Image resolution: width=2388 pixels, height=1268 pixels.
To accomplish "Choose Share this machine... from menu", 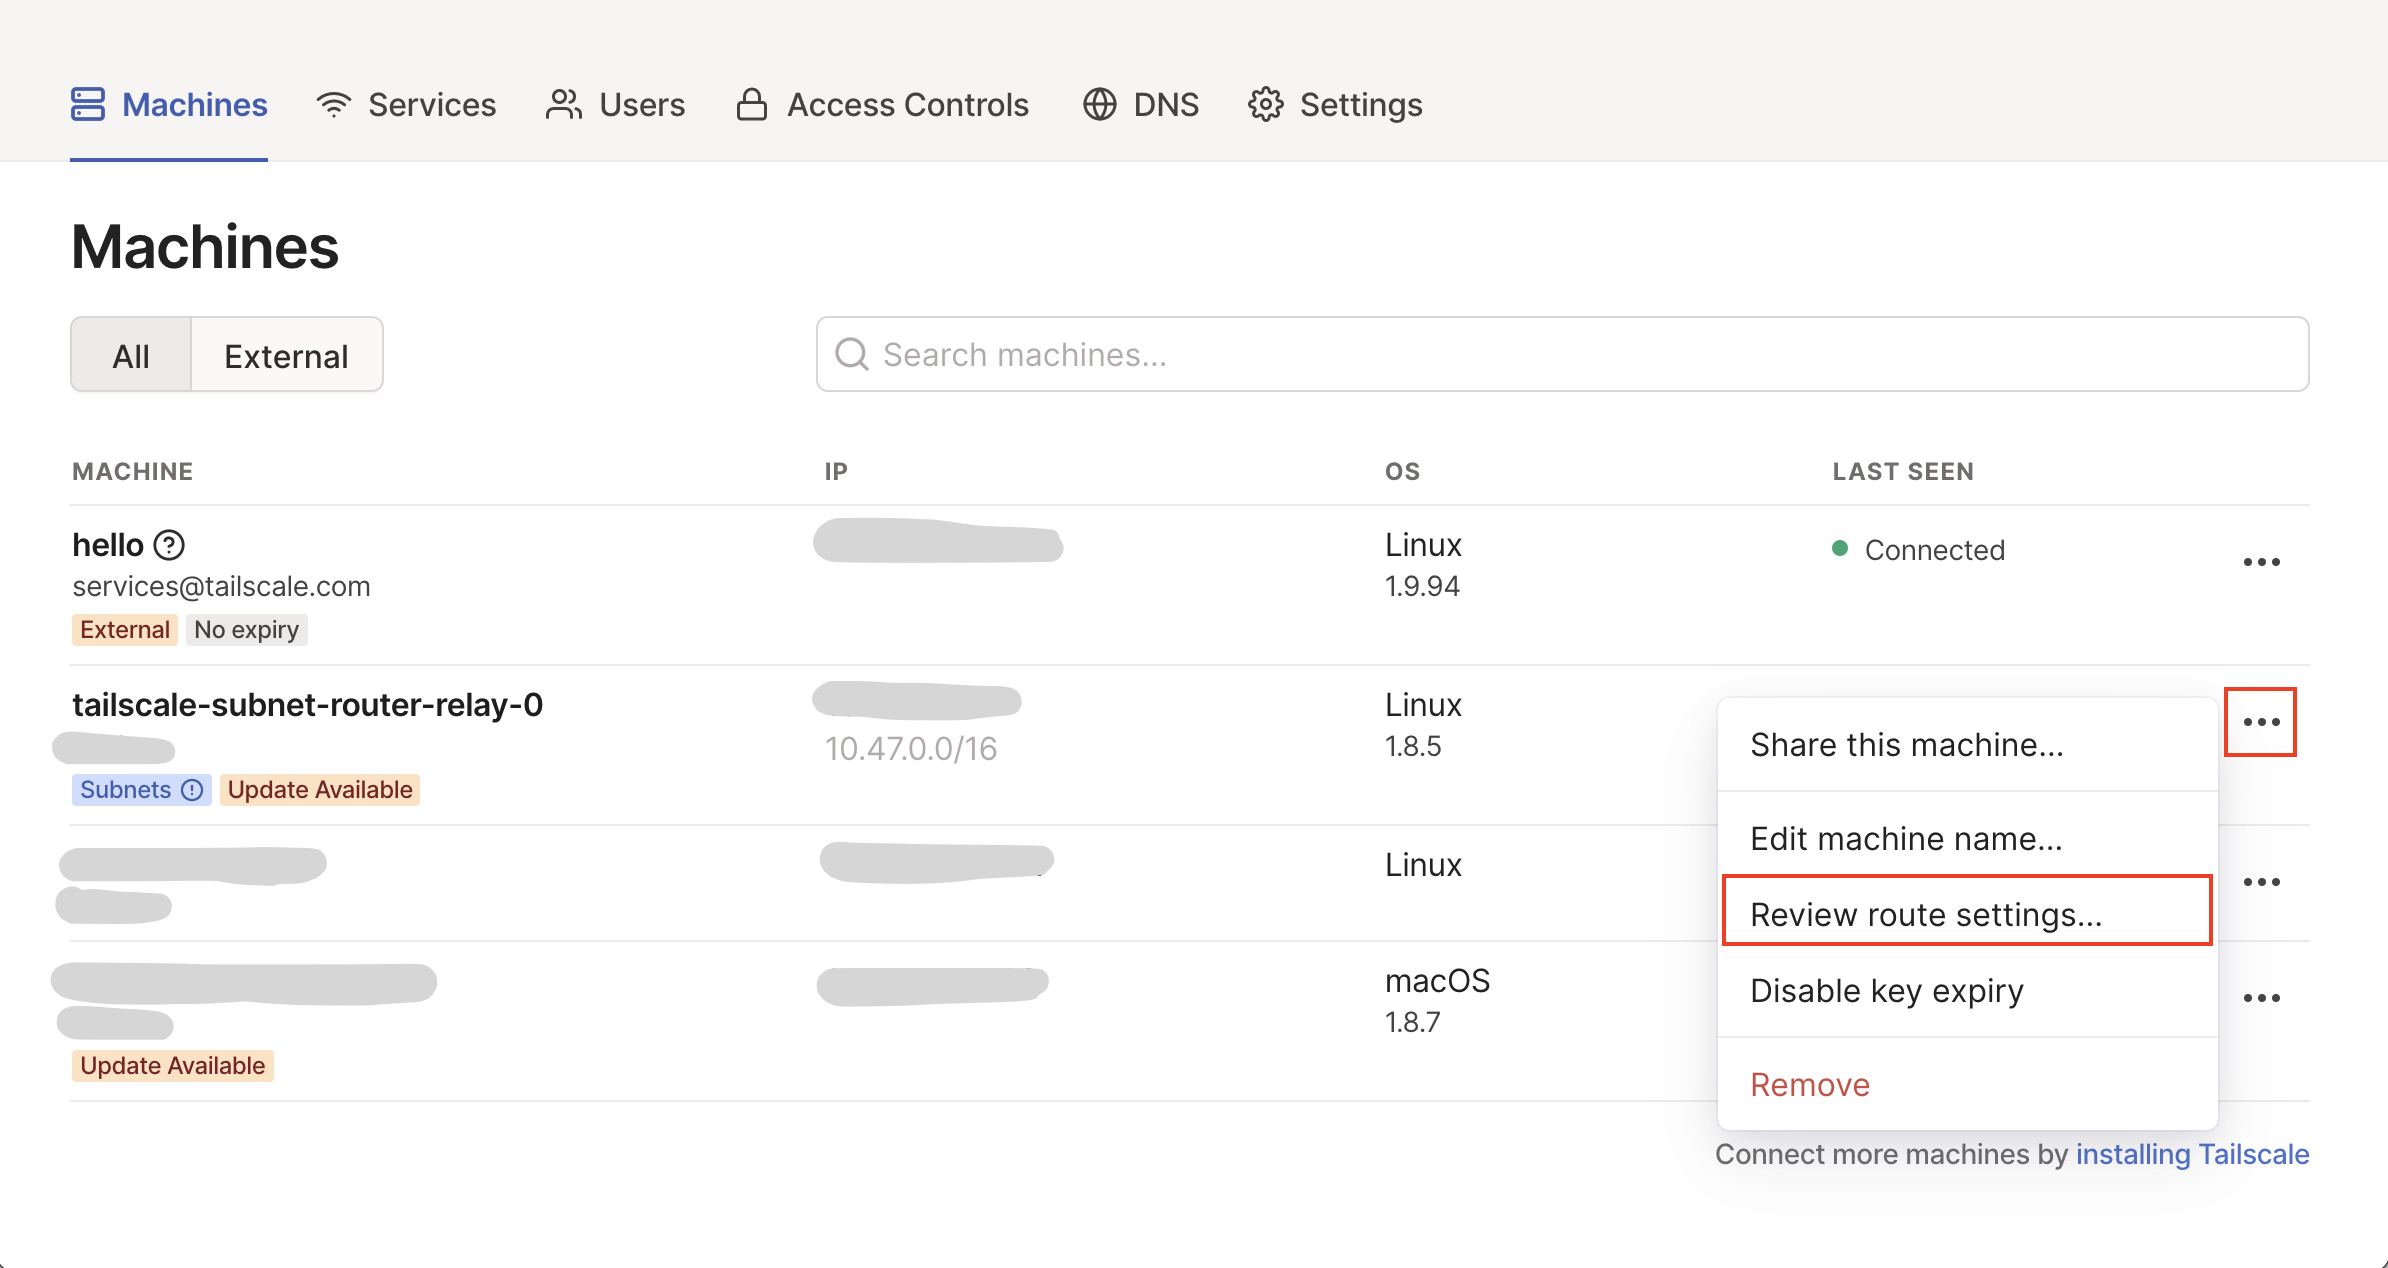I will point(1967,745).
